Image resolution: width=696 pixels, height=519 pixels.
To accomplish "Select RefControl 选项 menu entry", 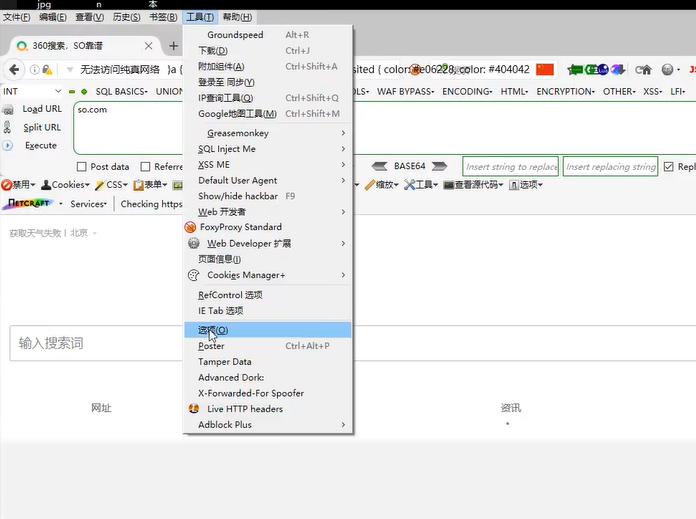I will point(268,295).
